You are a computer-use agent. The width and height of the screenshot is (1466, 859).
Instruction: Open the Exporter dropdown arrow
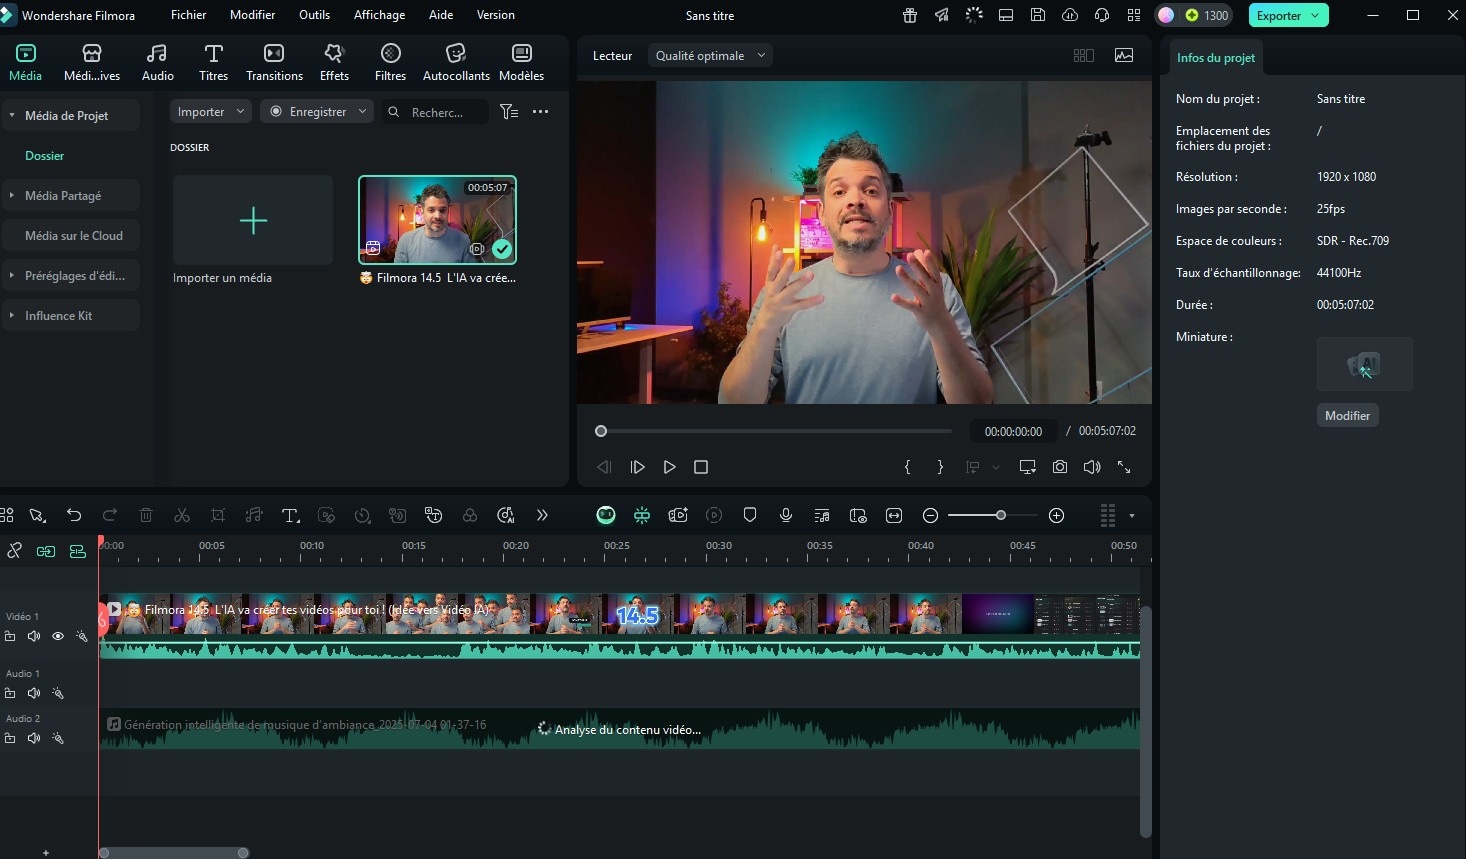[1315, 15]
